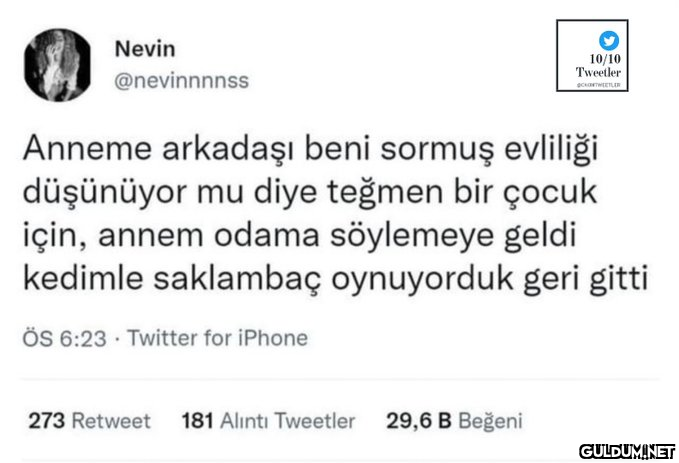The image size is (679, 463).
Task: Click the word saklambaç in the tweet
Action: [x=239, y=278]
